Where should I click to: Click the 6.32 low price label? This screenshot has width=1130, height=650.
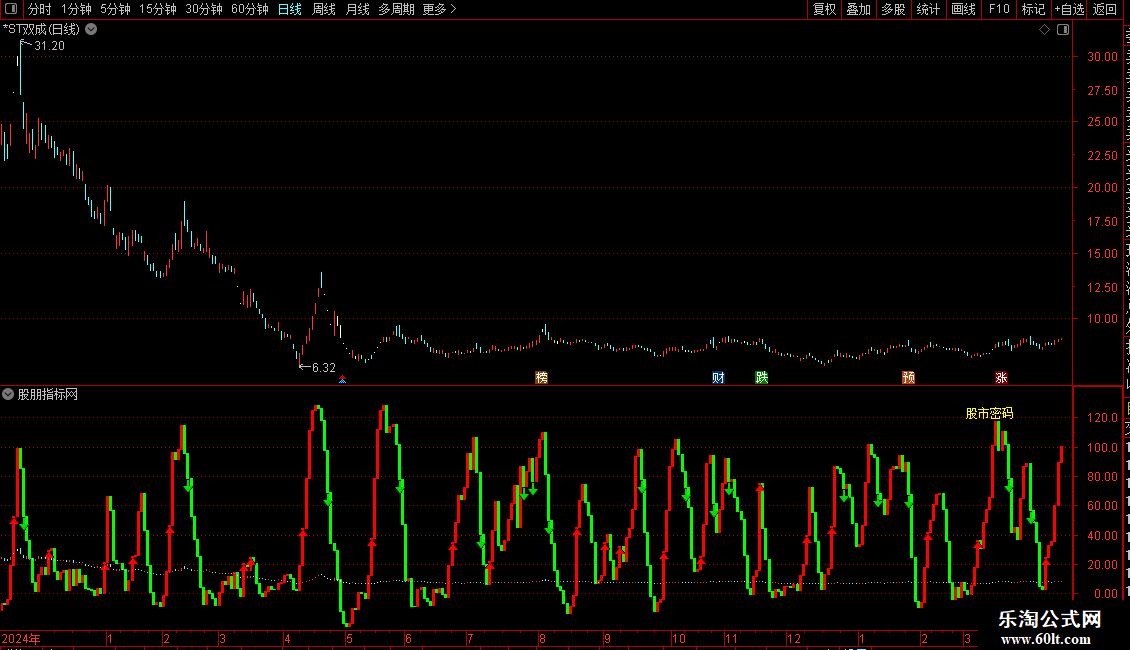(x=324, y=368)
